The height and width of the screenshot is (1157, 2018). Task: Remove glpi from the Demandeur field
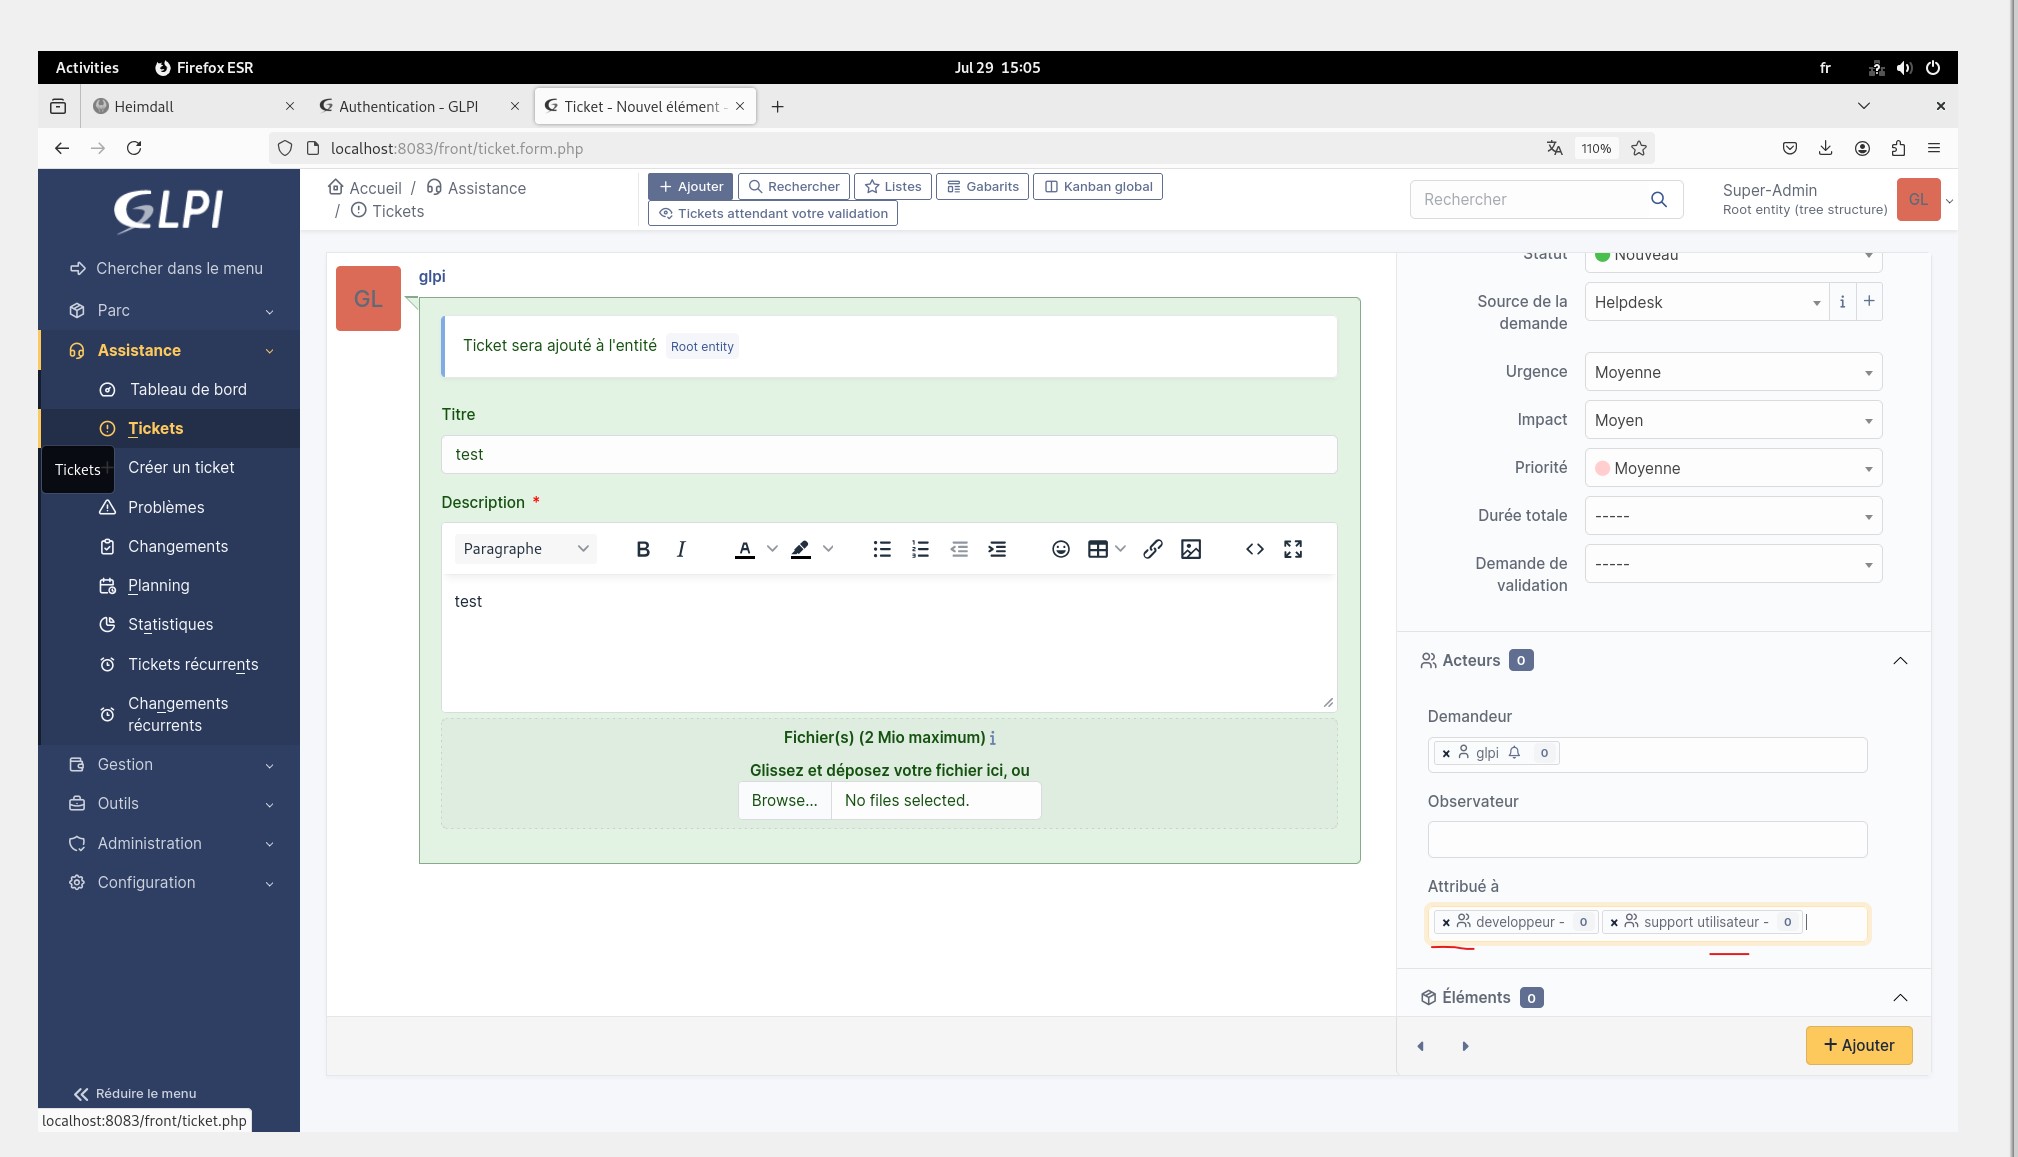click(x=1446, y=754)
